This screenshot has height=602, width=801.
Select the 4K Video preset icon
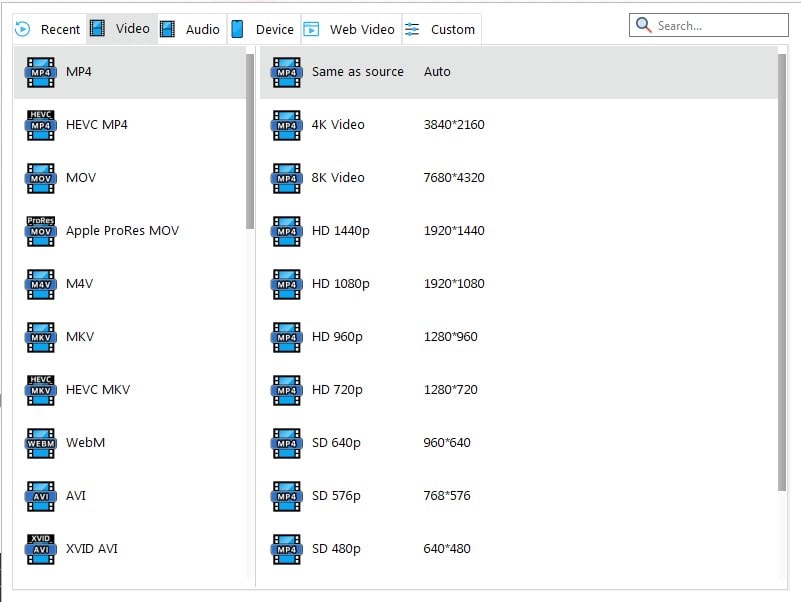(x=286, y=125)
